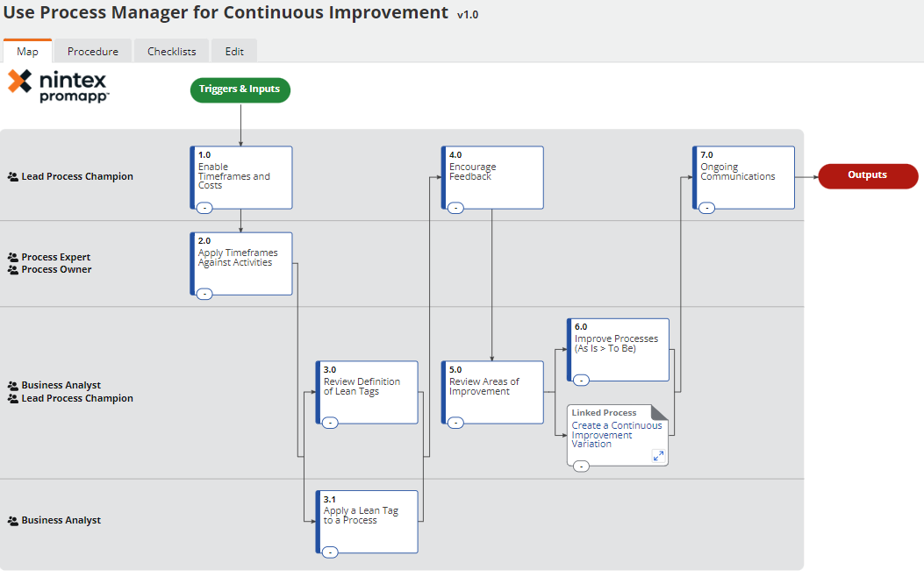
Task: Collapse activity 1.0 Enable Timeframes and Costs
Action: (x=204, y=208)
